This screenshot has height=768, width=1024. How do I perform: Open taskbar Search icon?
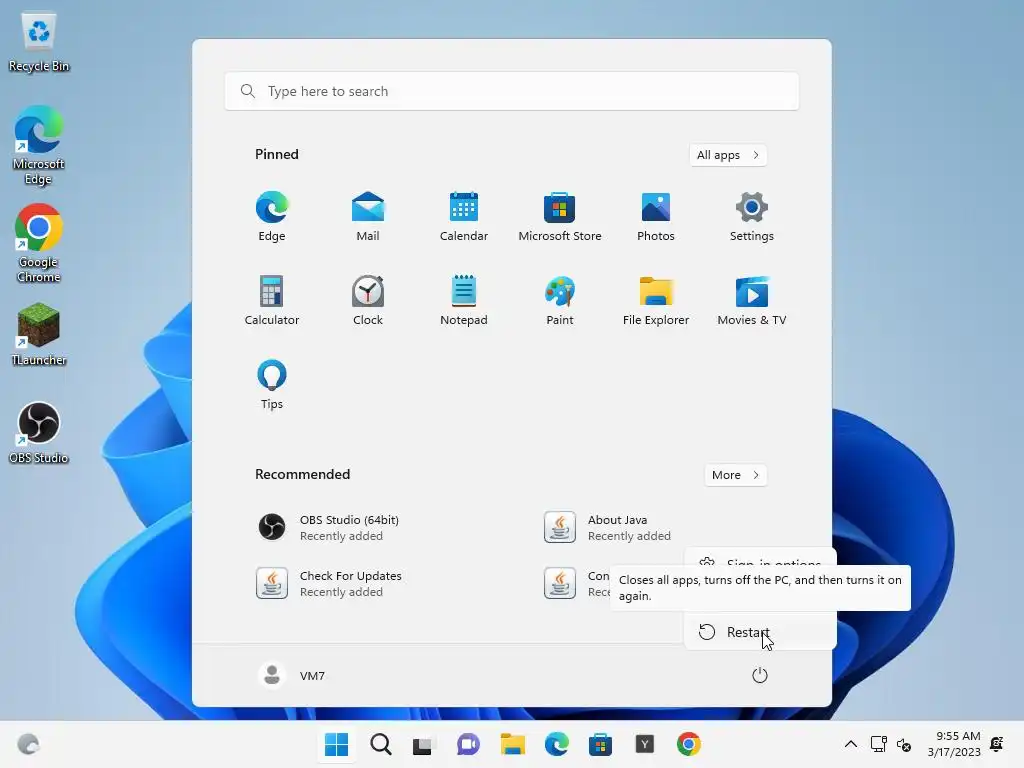tap(381, 744)
